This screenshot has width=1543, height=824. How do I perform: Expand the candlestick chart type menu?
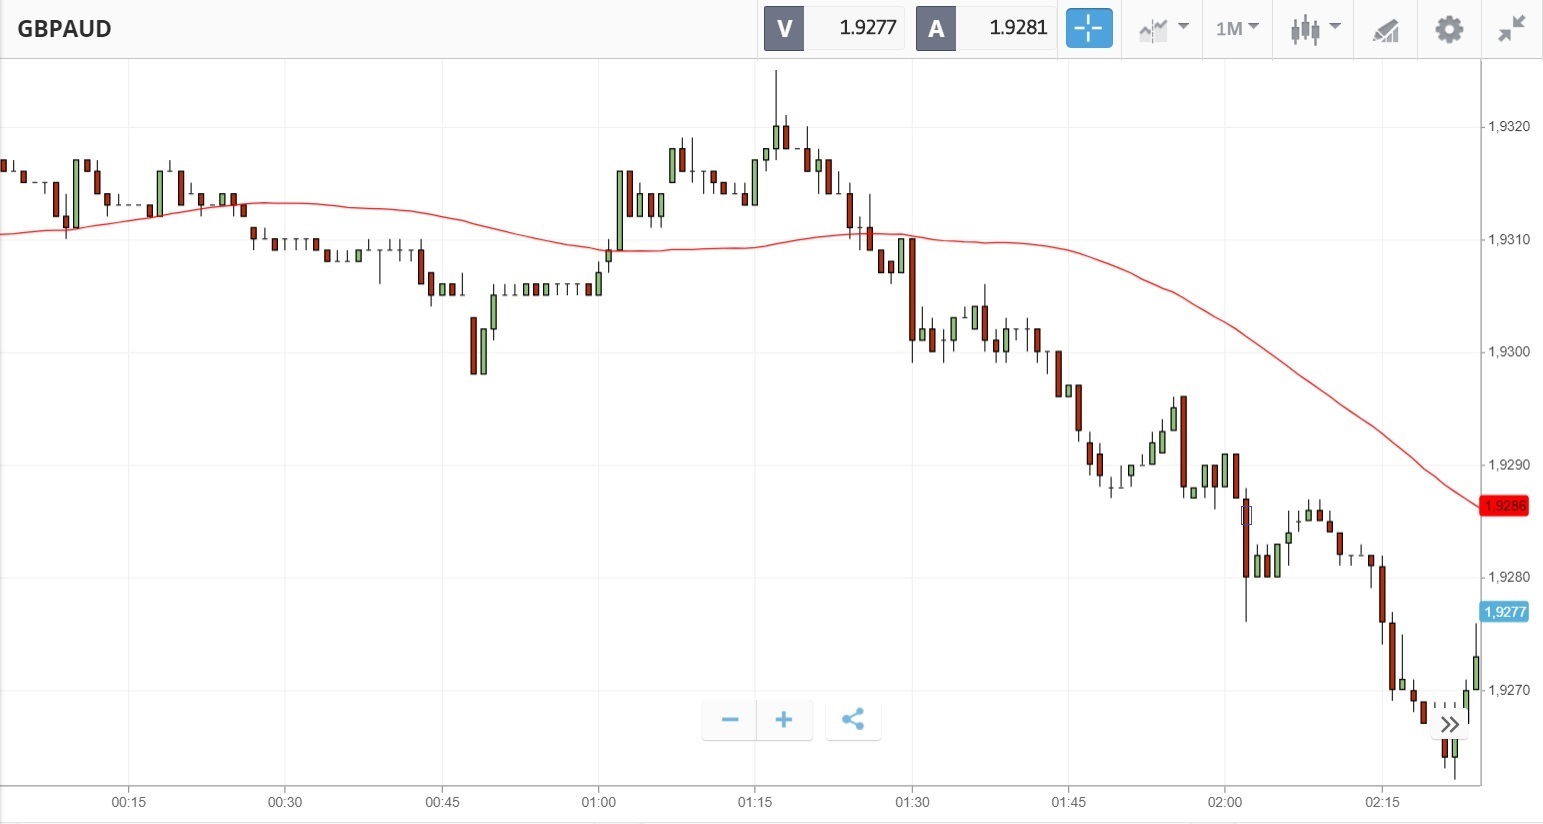tap(1314, 29)
